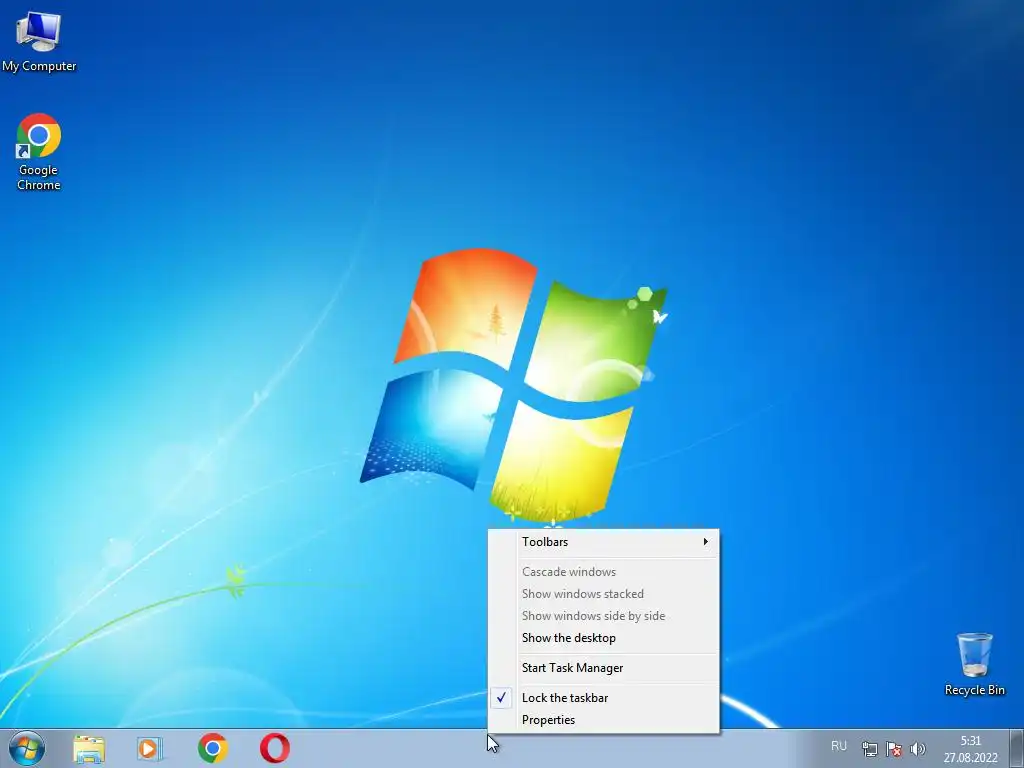Open the My Computer desktop icon
The image size is (1024, 768).
(x=39, y=40)
